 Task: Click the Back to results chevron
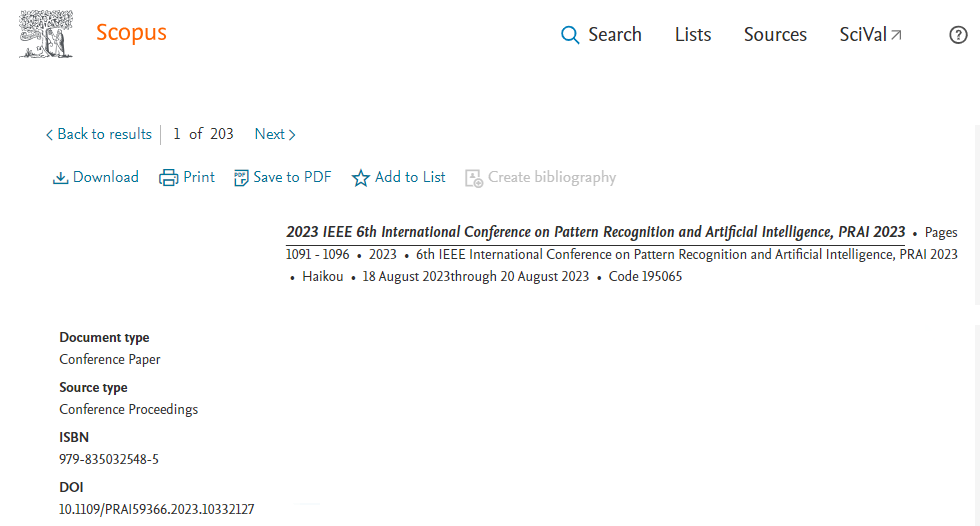pos(49,135)
